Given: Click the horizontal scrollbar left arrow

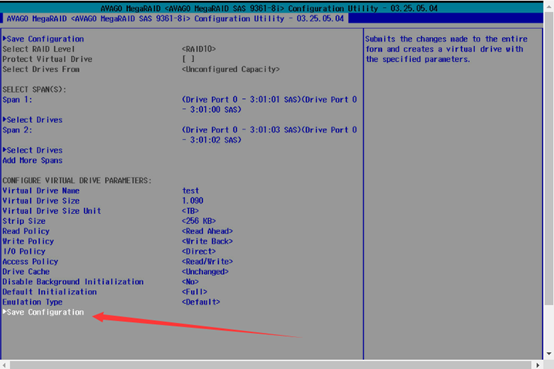Looking at the screenshot, I should point(4,365).
